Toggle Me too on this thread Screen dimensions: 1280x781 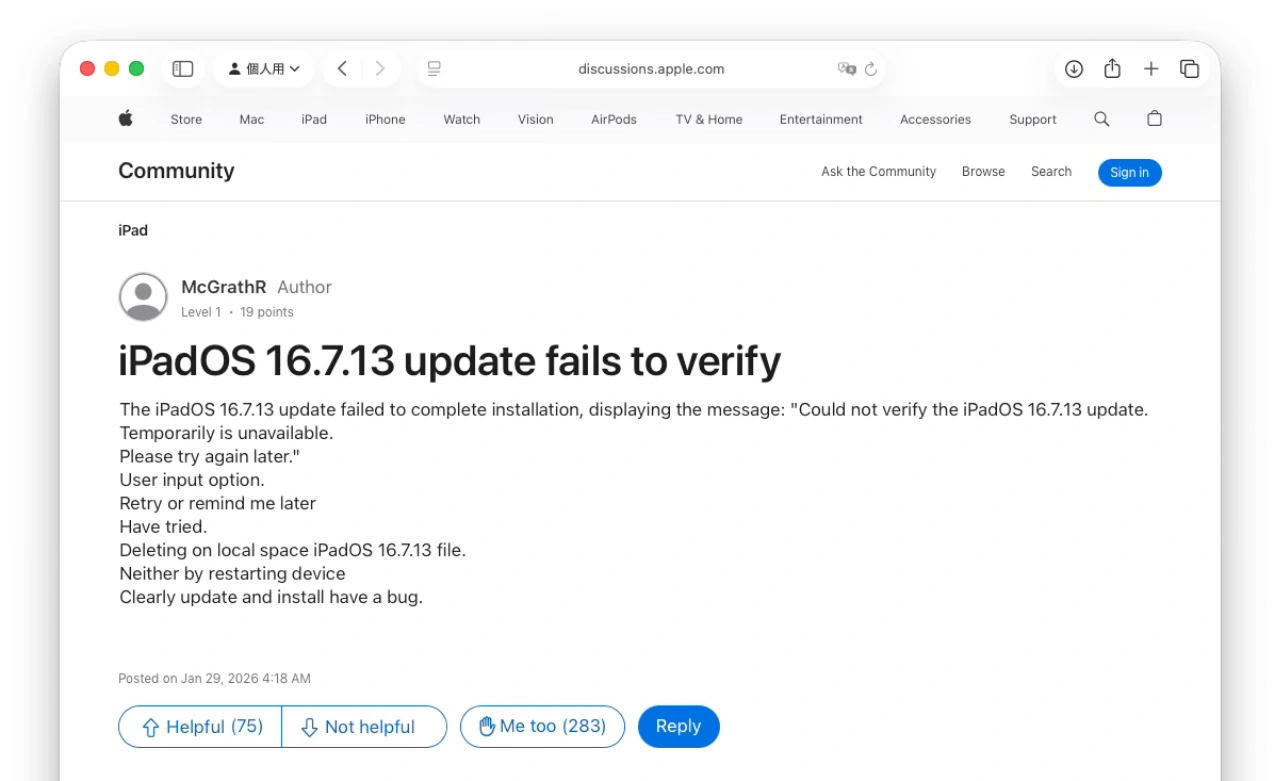[x=542, y=726]
